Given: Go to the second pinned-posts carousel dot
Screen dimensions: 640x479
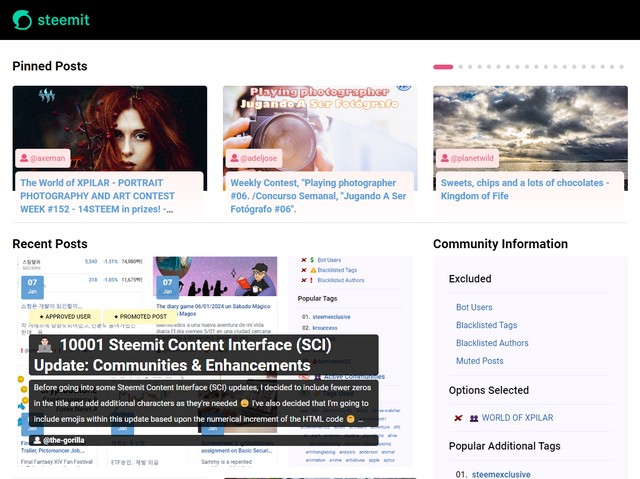Looking at the screenshot, I should point(460,67).
